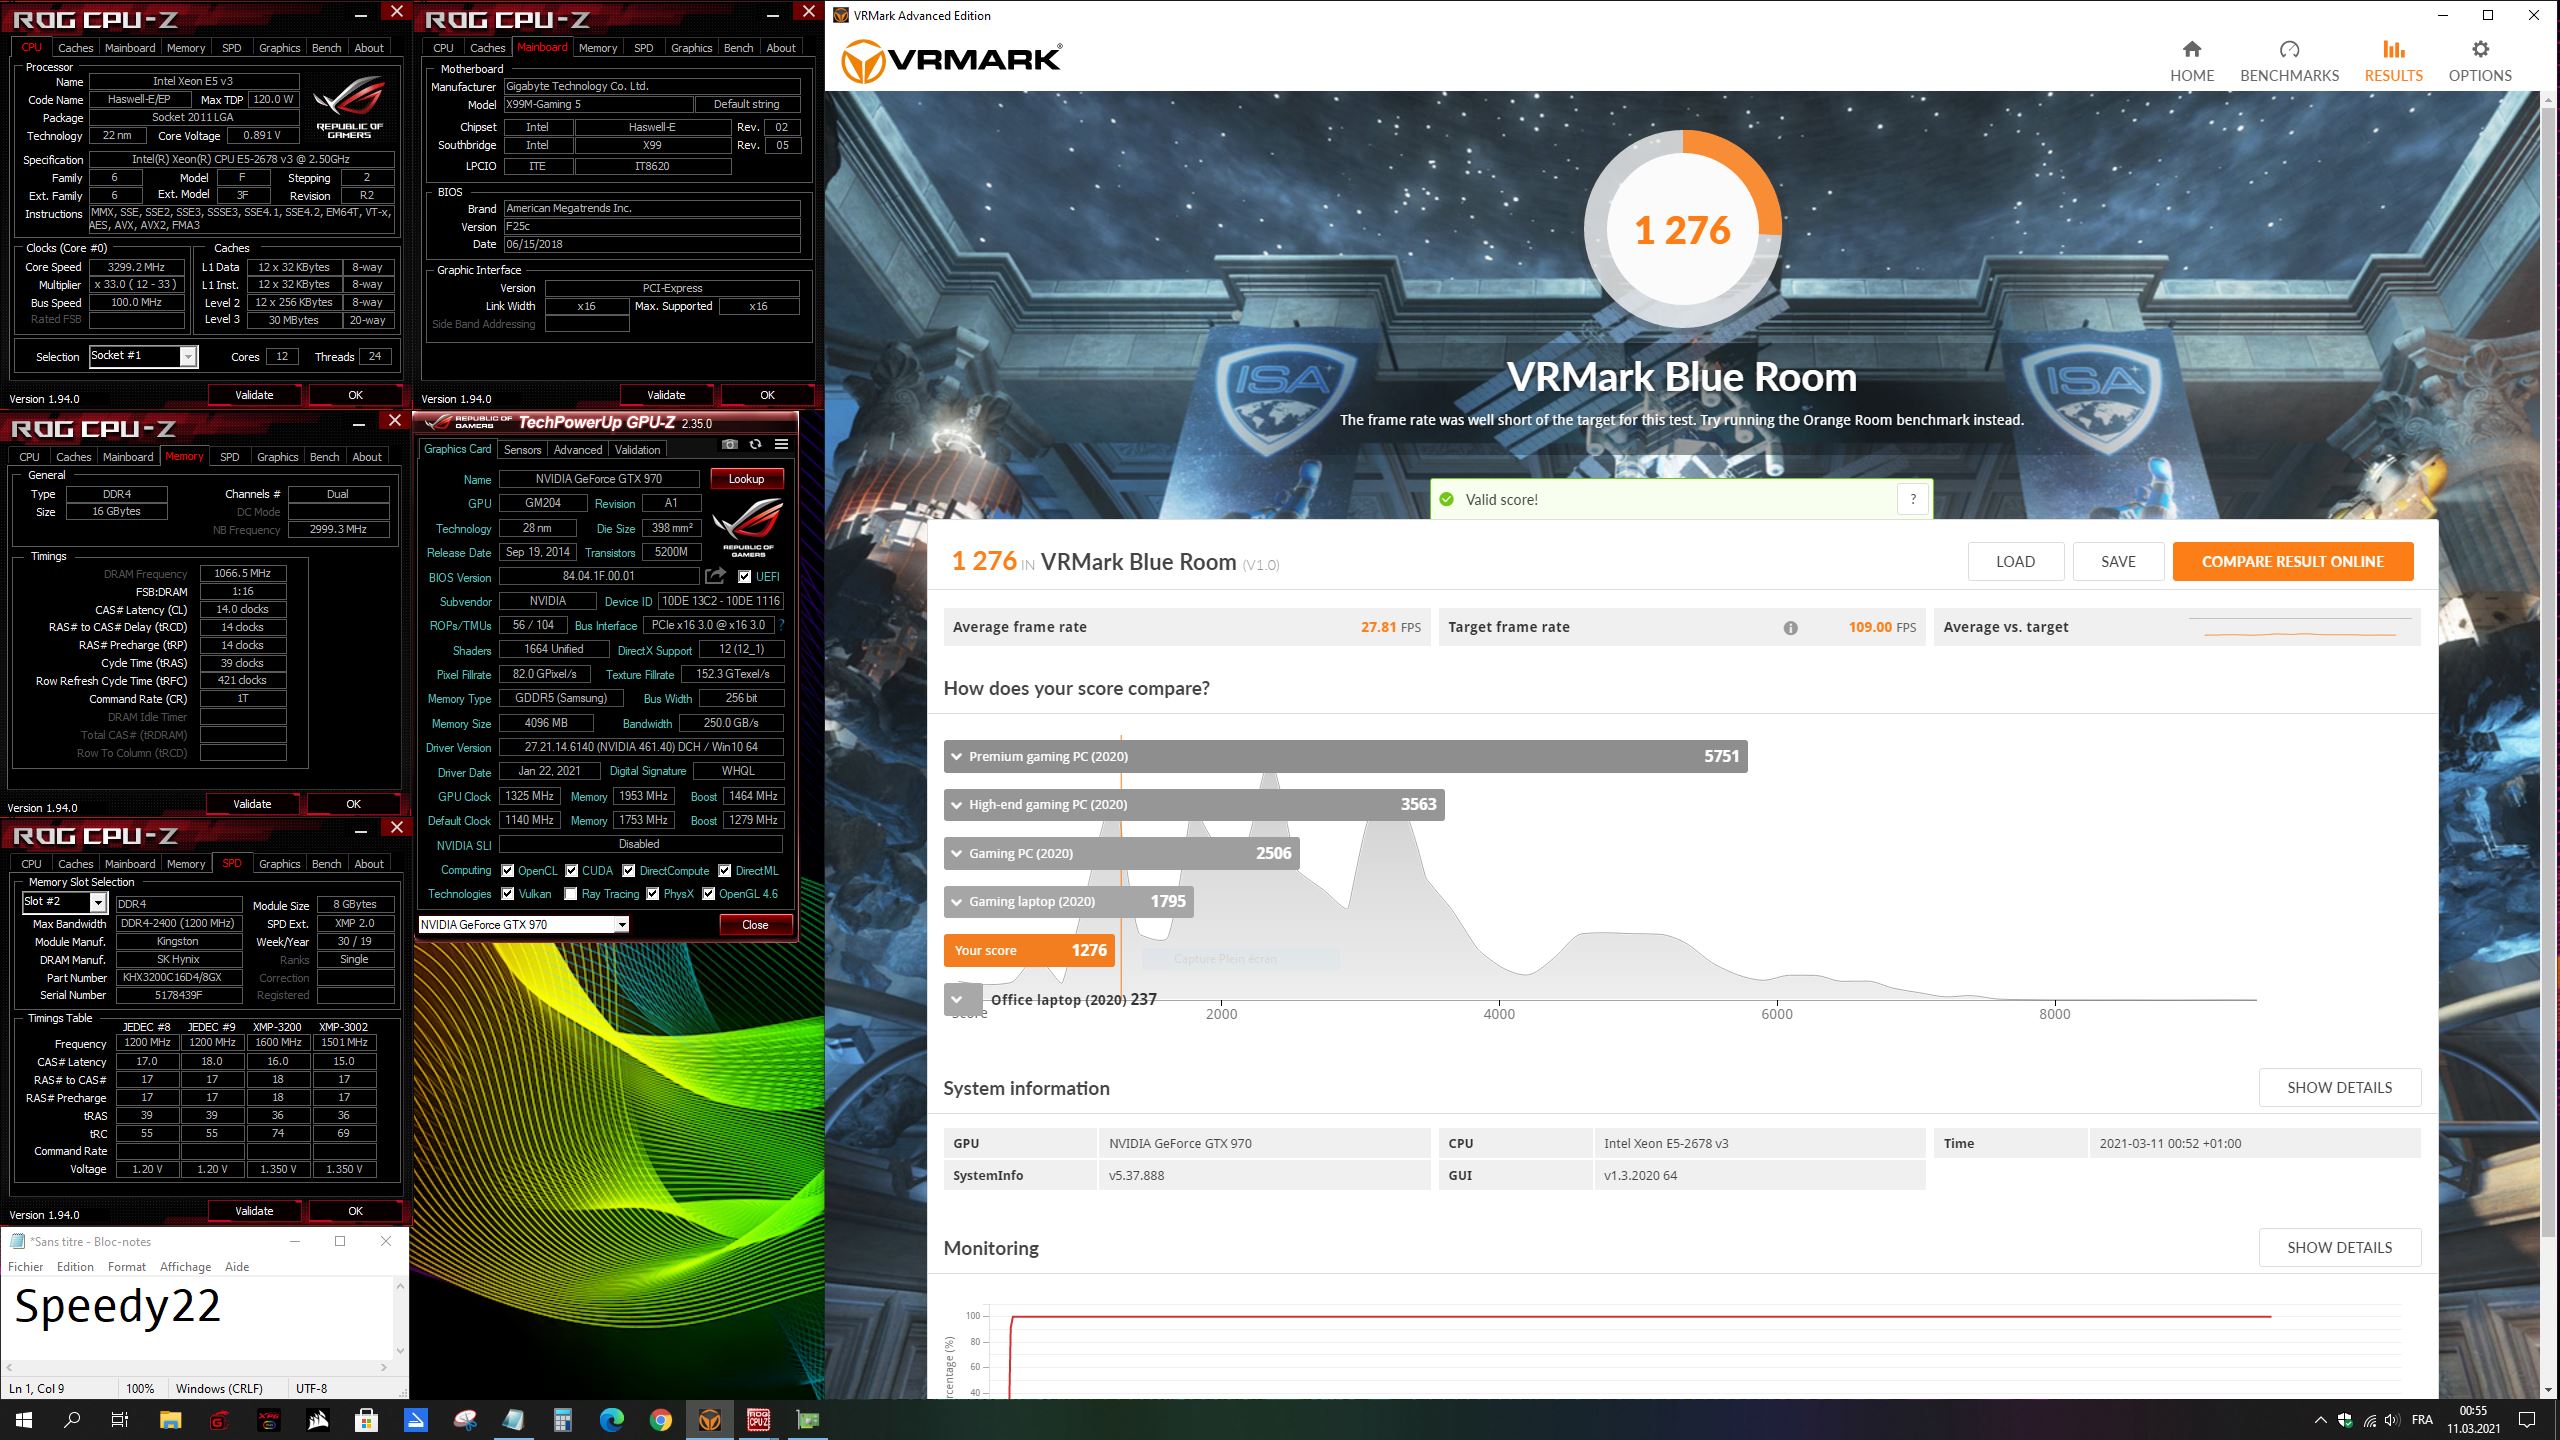Show hidden tray icons chevron
Viewport: 2560px width, 1440px height.
click(2319, 1420)
